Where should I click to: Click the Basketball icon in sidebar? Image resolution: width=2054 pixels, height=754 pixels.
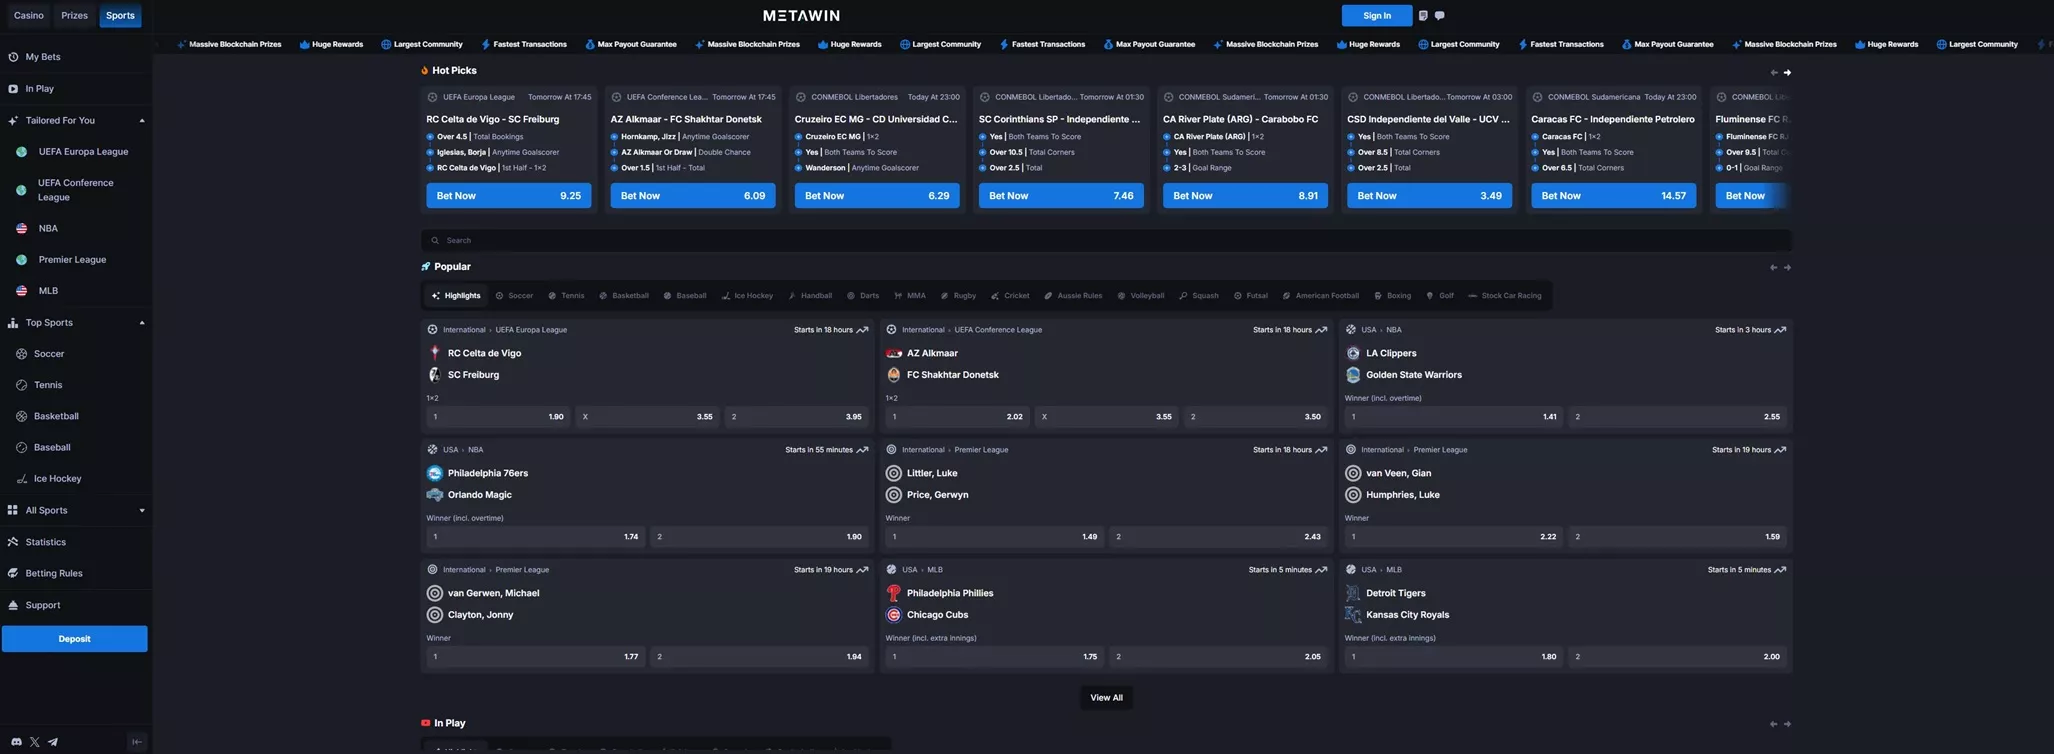21,416
